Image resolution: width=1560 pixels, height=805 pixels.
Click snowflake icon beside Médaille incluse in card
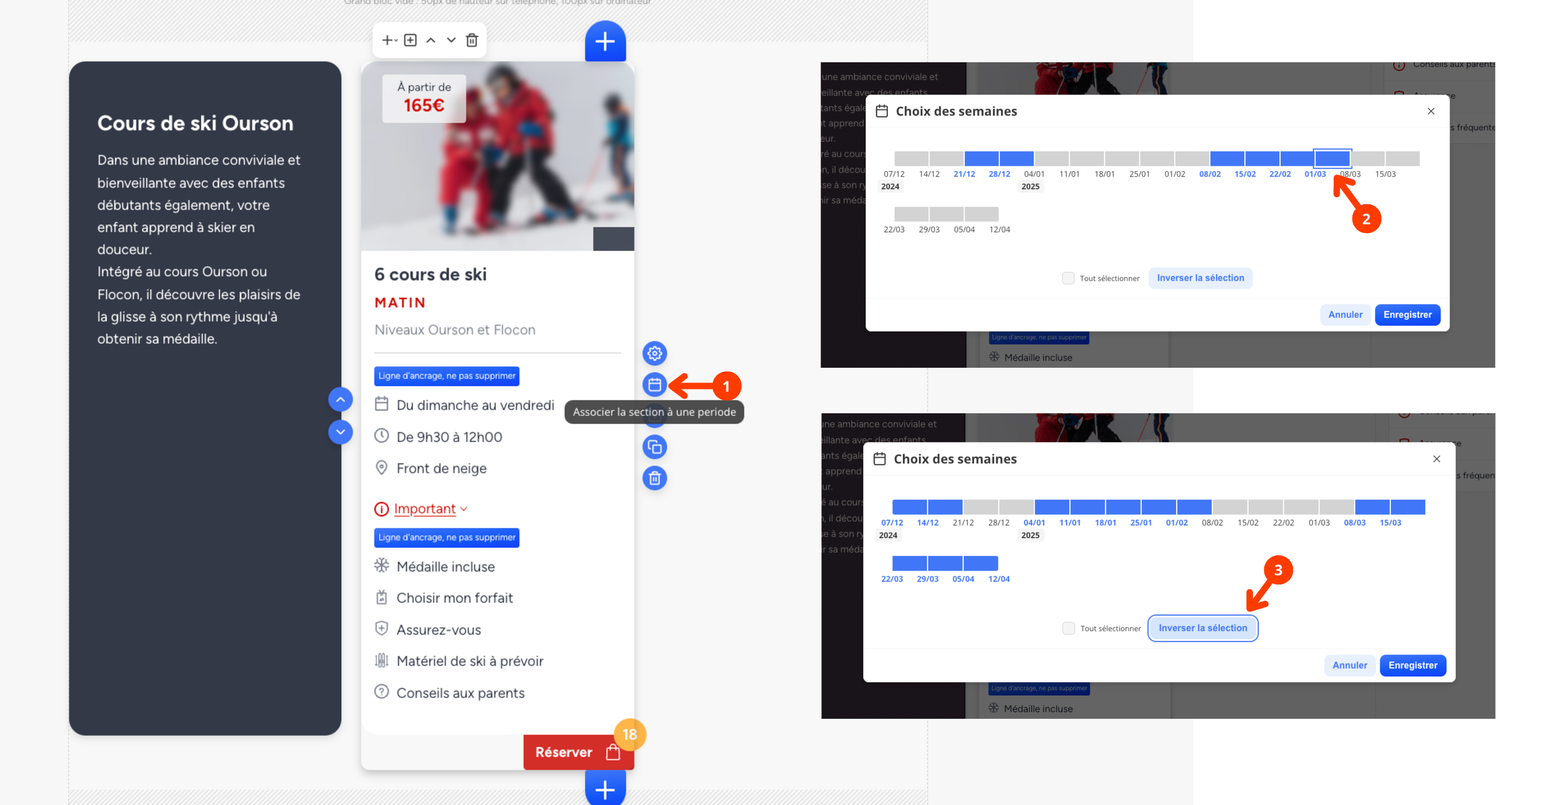381,565
